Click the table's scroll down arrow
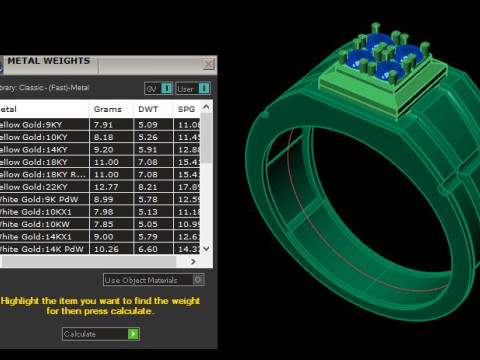Image resolution: width=480 pixels, height=360 pixels. coord(206,249)
